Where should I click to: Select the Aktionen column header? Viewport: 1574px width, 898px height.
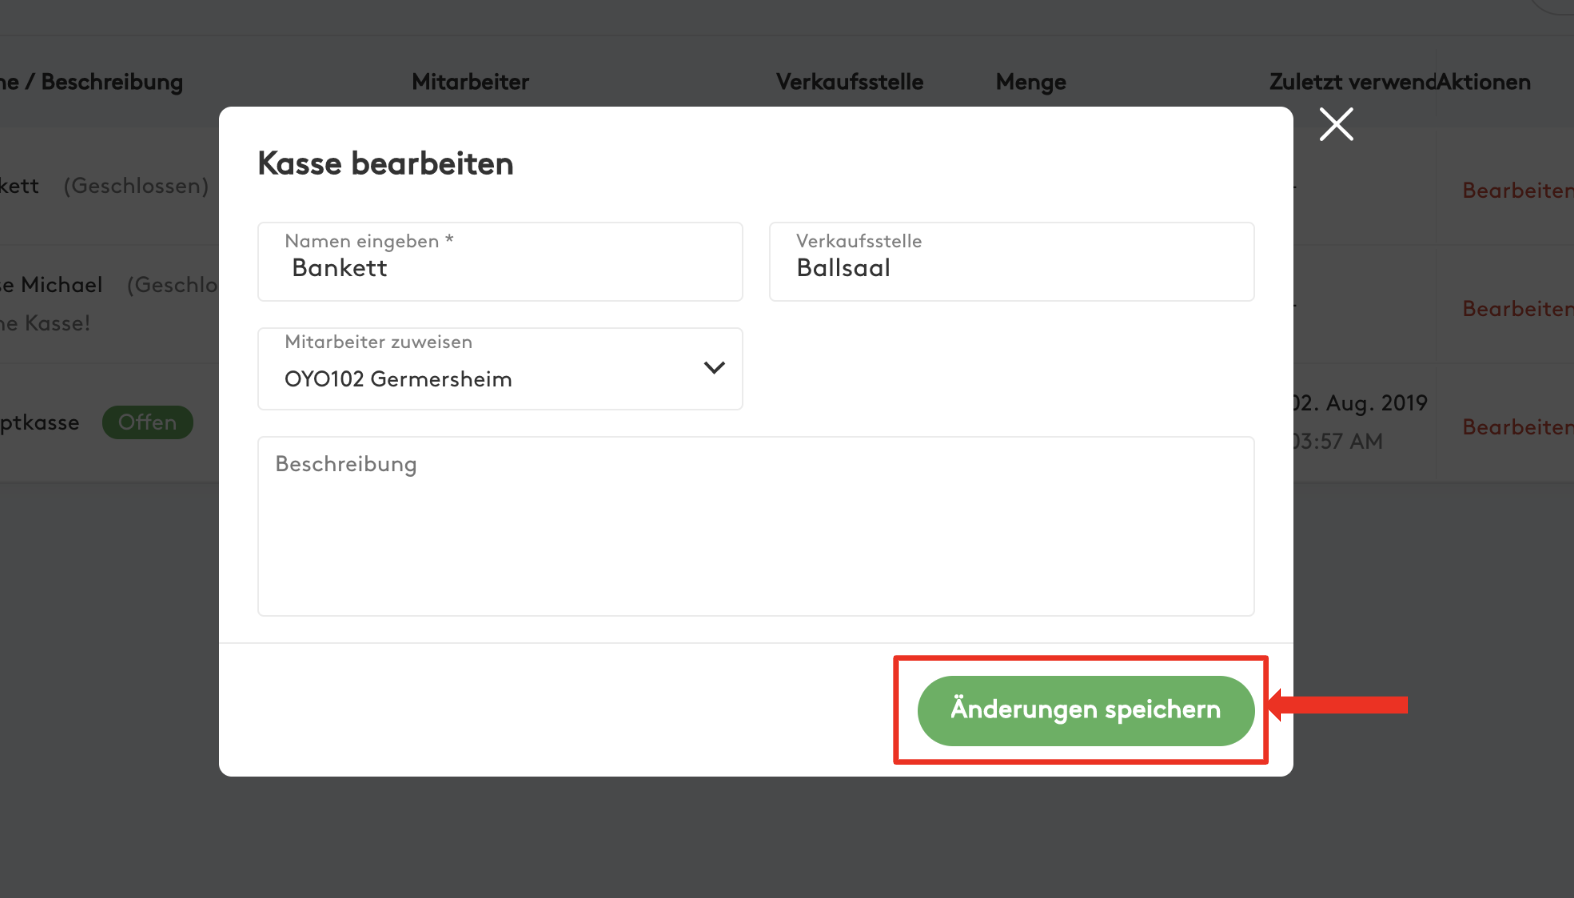click(1484, 82)
